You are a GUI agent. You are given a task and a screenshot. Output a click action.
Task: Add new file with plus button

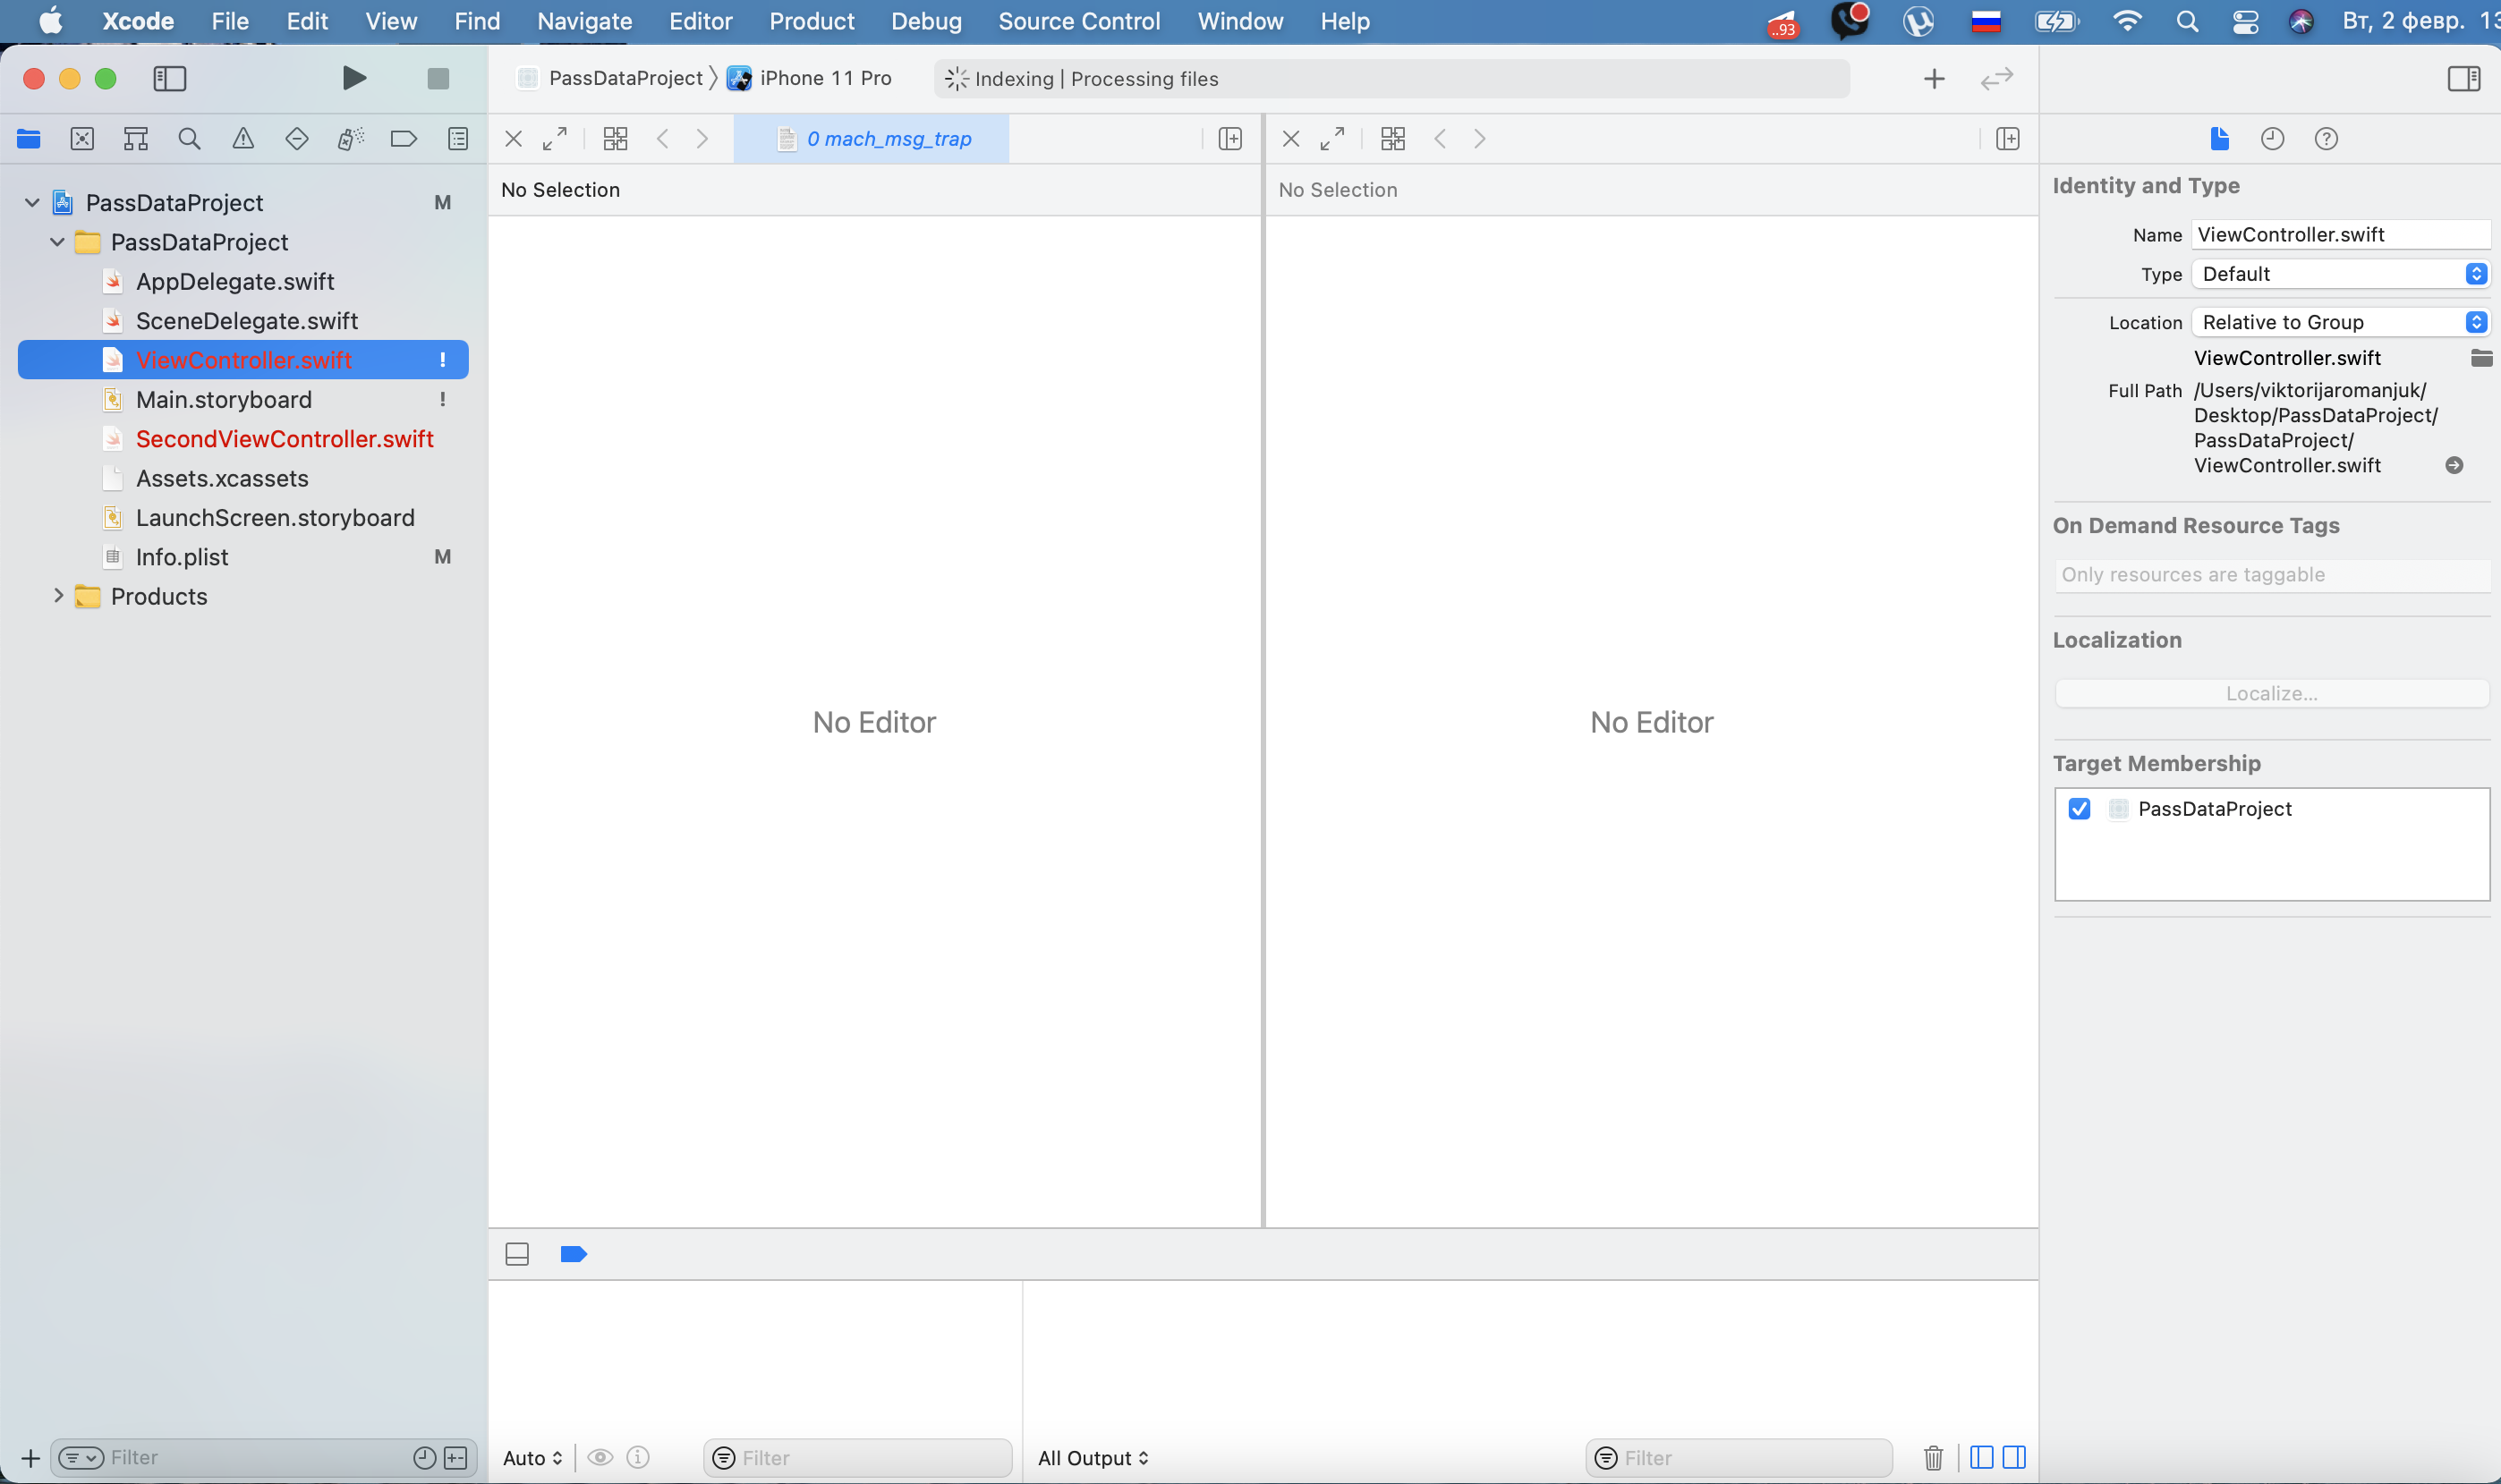[x=30, y=1458]
